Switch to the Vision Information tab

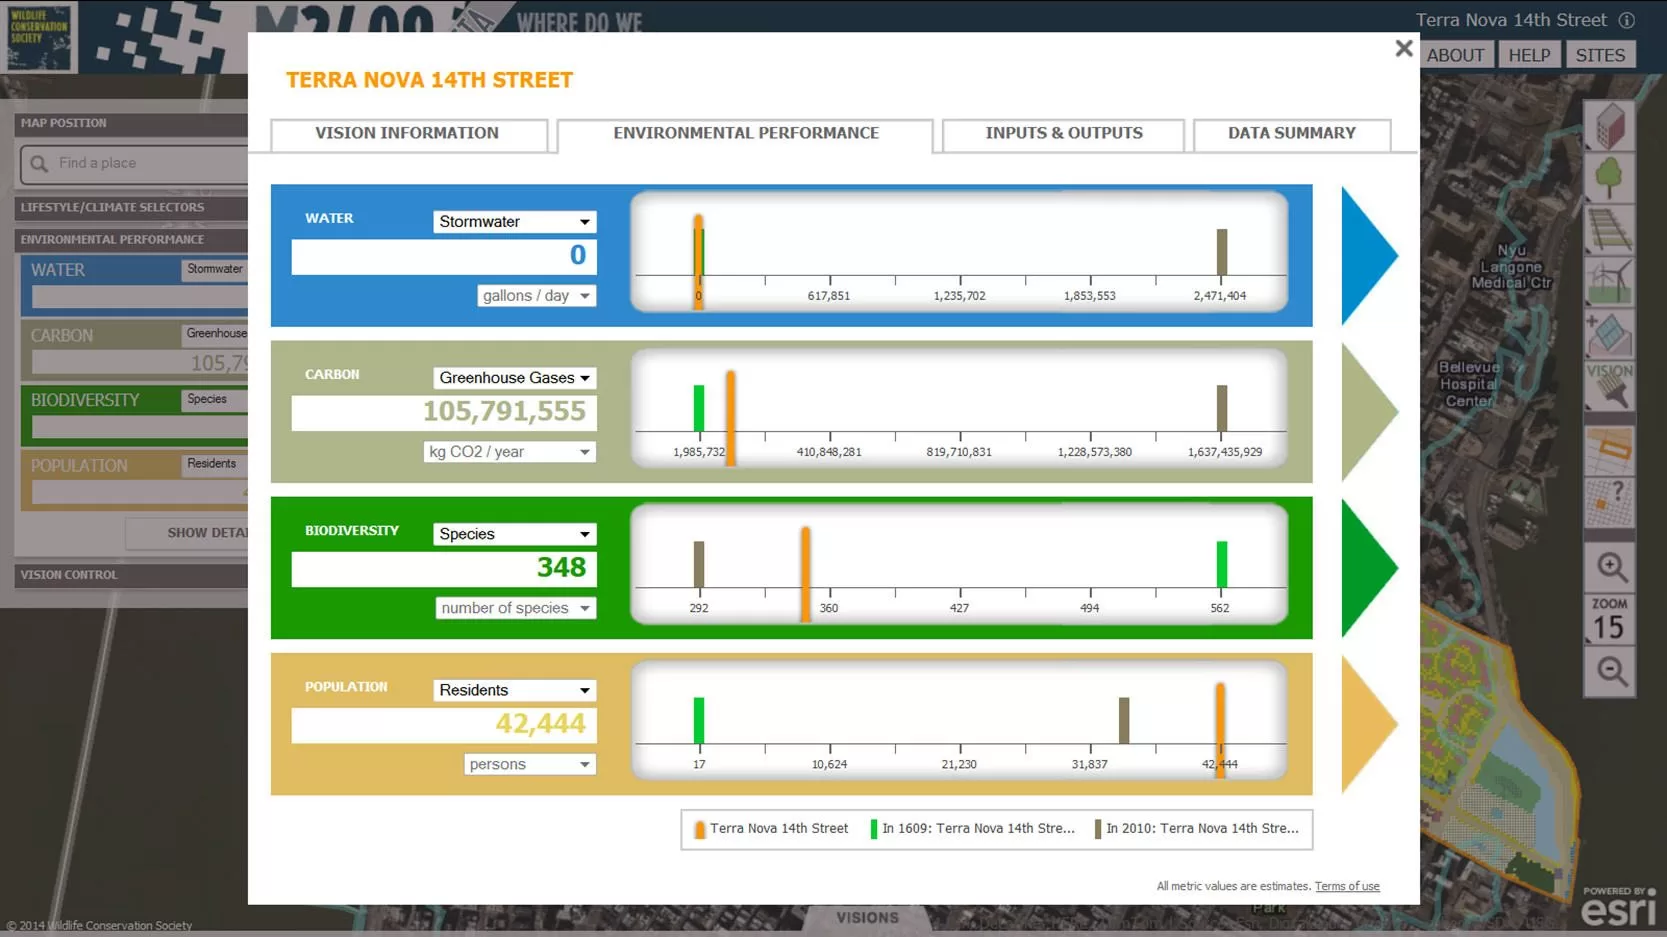[407, 134]
